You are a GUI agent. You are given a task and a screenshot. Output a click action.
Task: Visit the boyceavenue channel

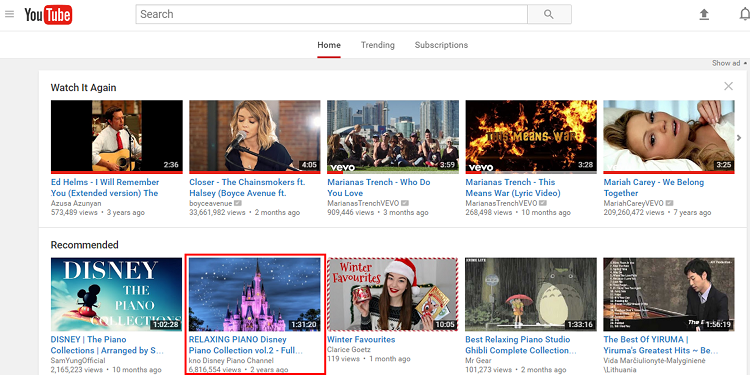(x=210, y=203)
